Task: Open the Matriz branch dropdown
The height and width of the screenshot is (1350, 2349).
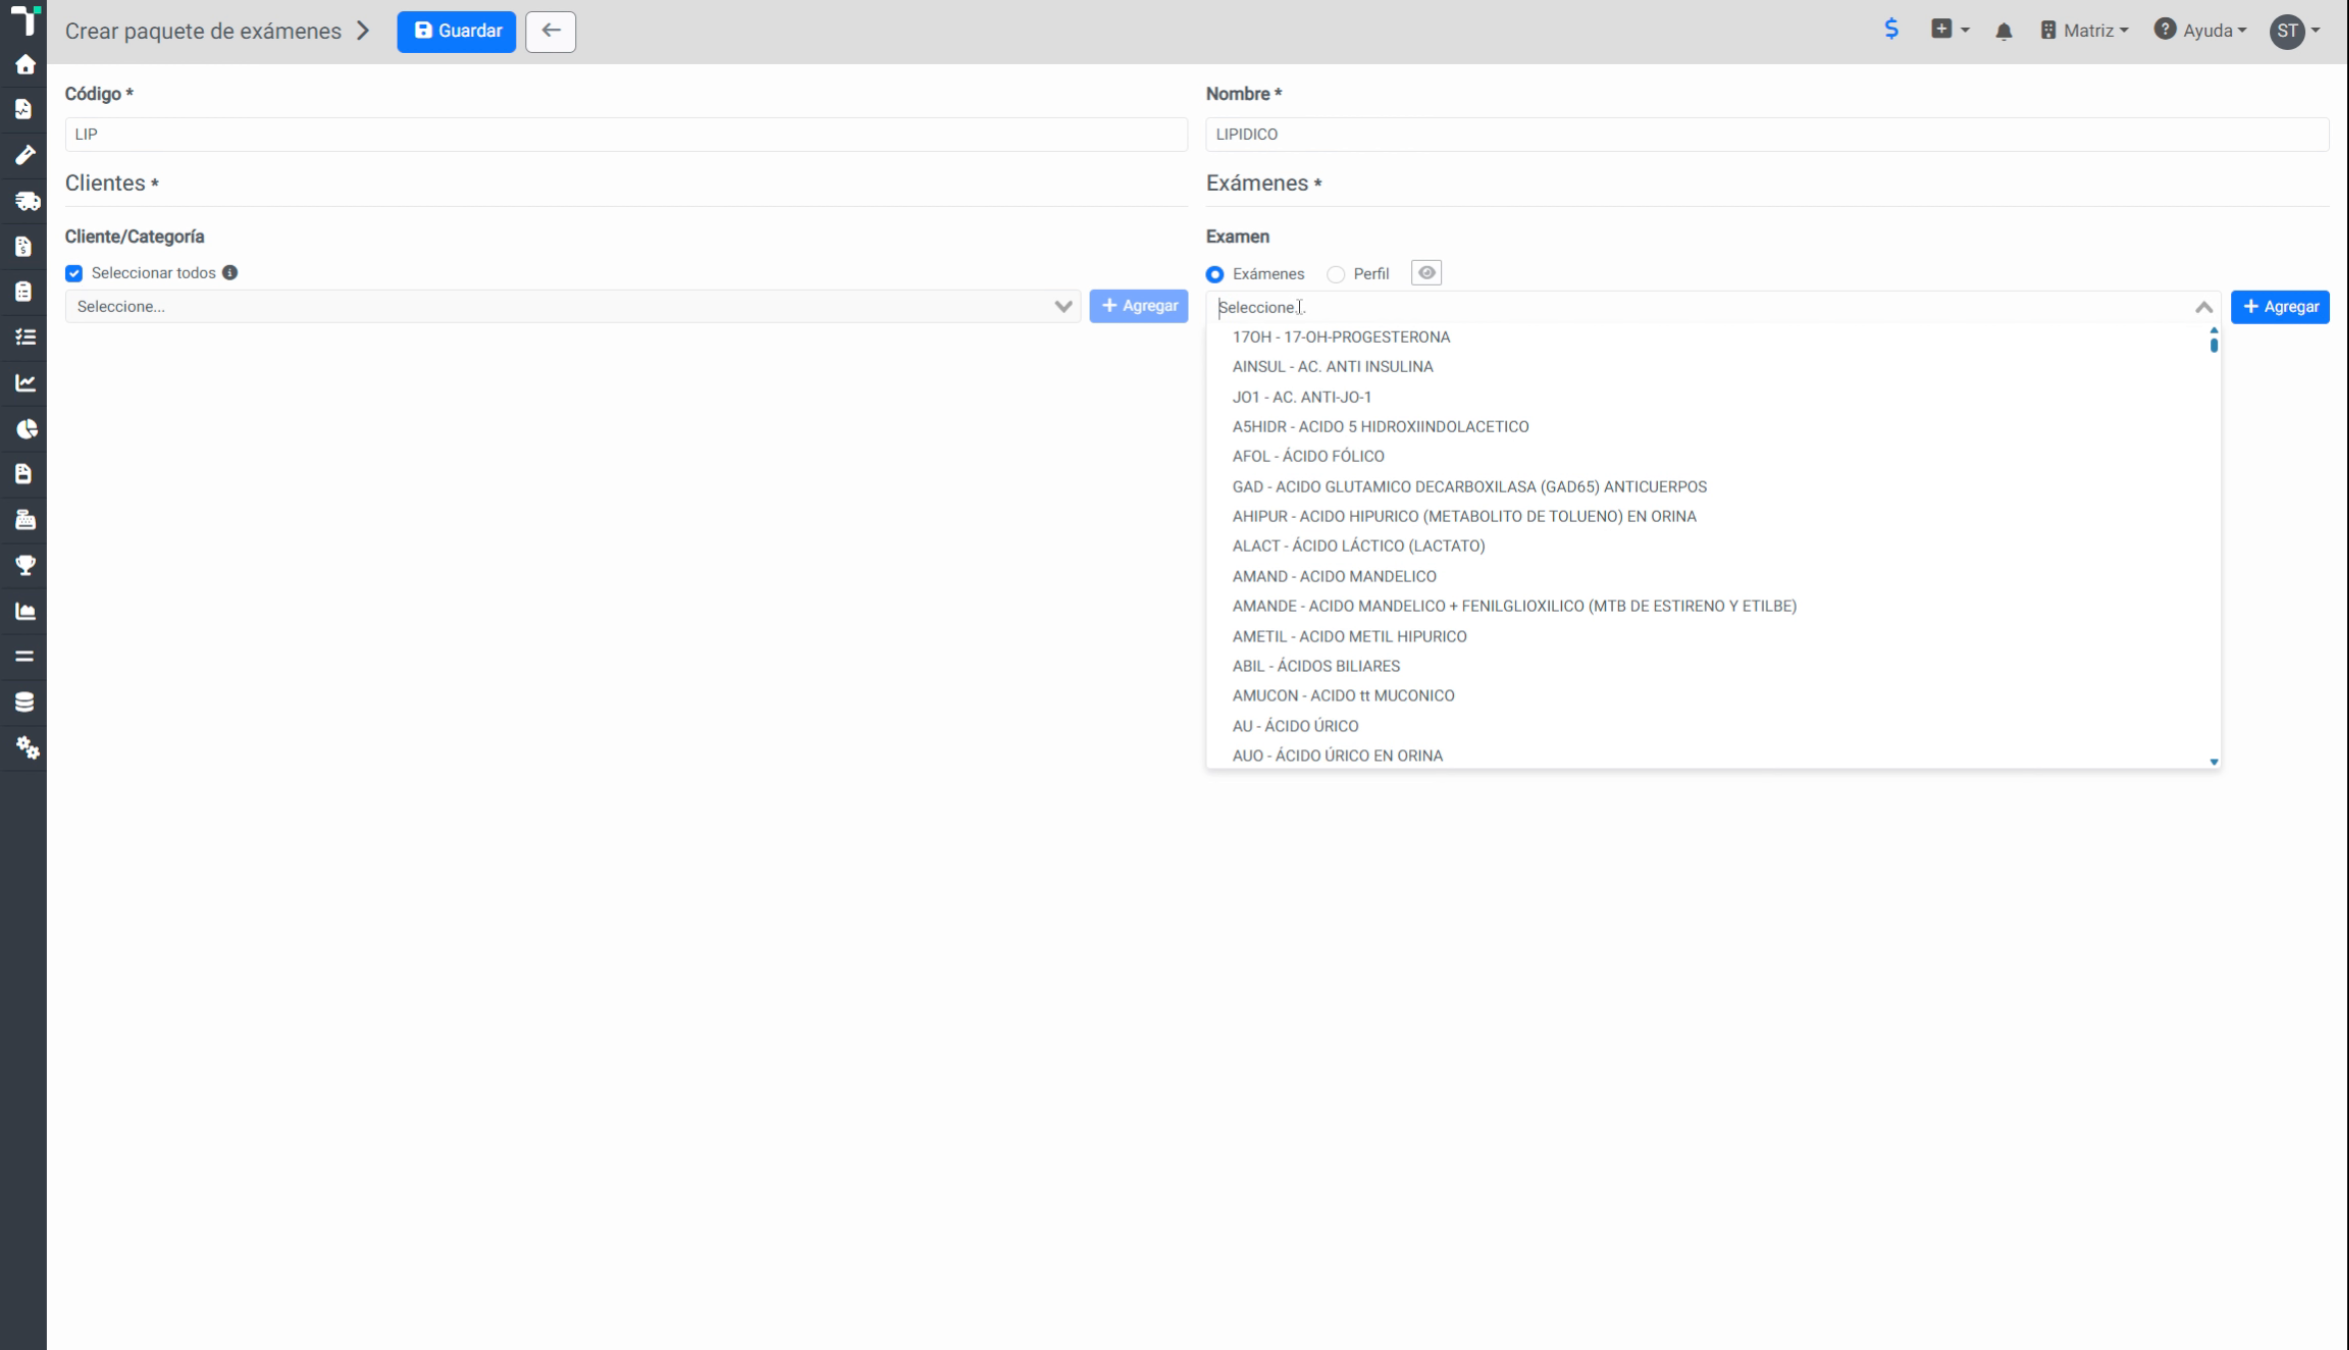Action: (x=2084, y=30)
